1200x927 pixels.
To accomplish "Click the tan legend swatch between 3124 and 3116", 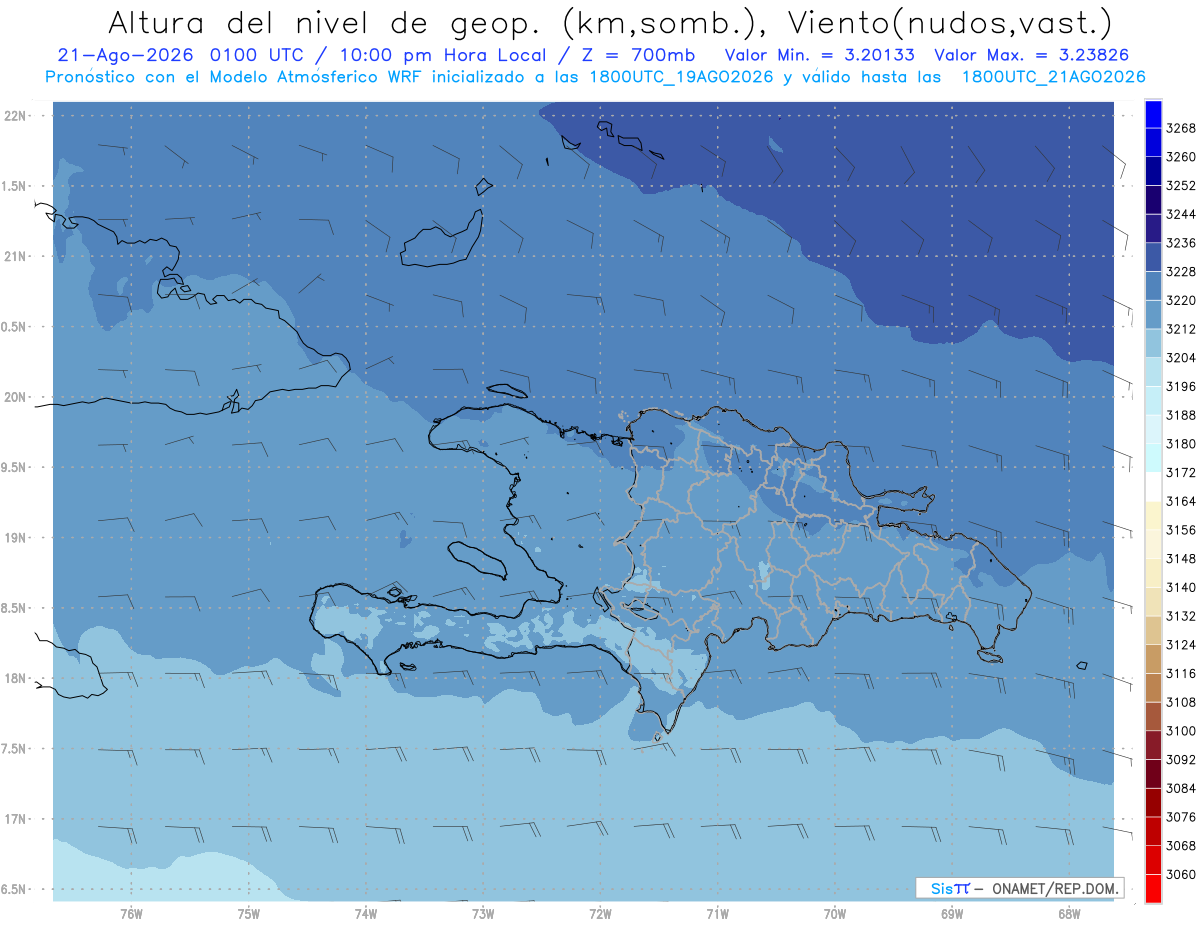I will tap(1153, 659).
